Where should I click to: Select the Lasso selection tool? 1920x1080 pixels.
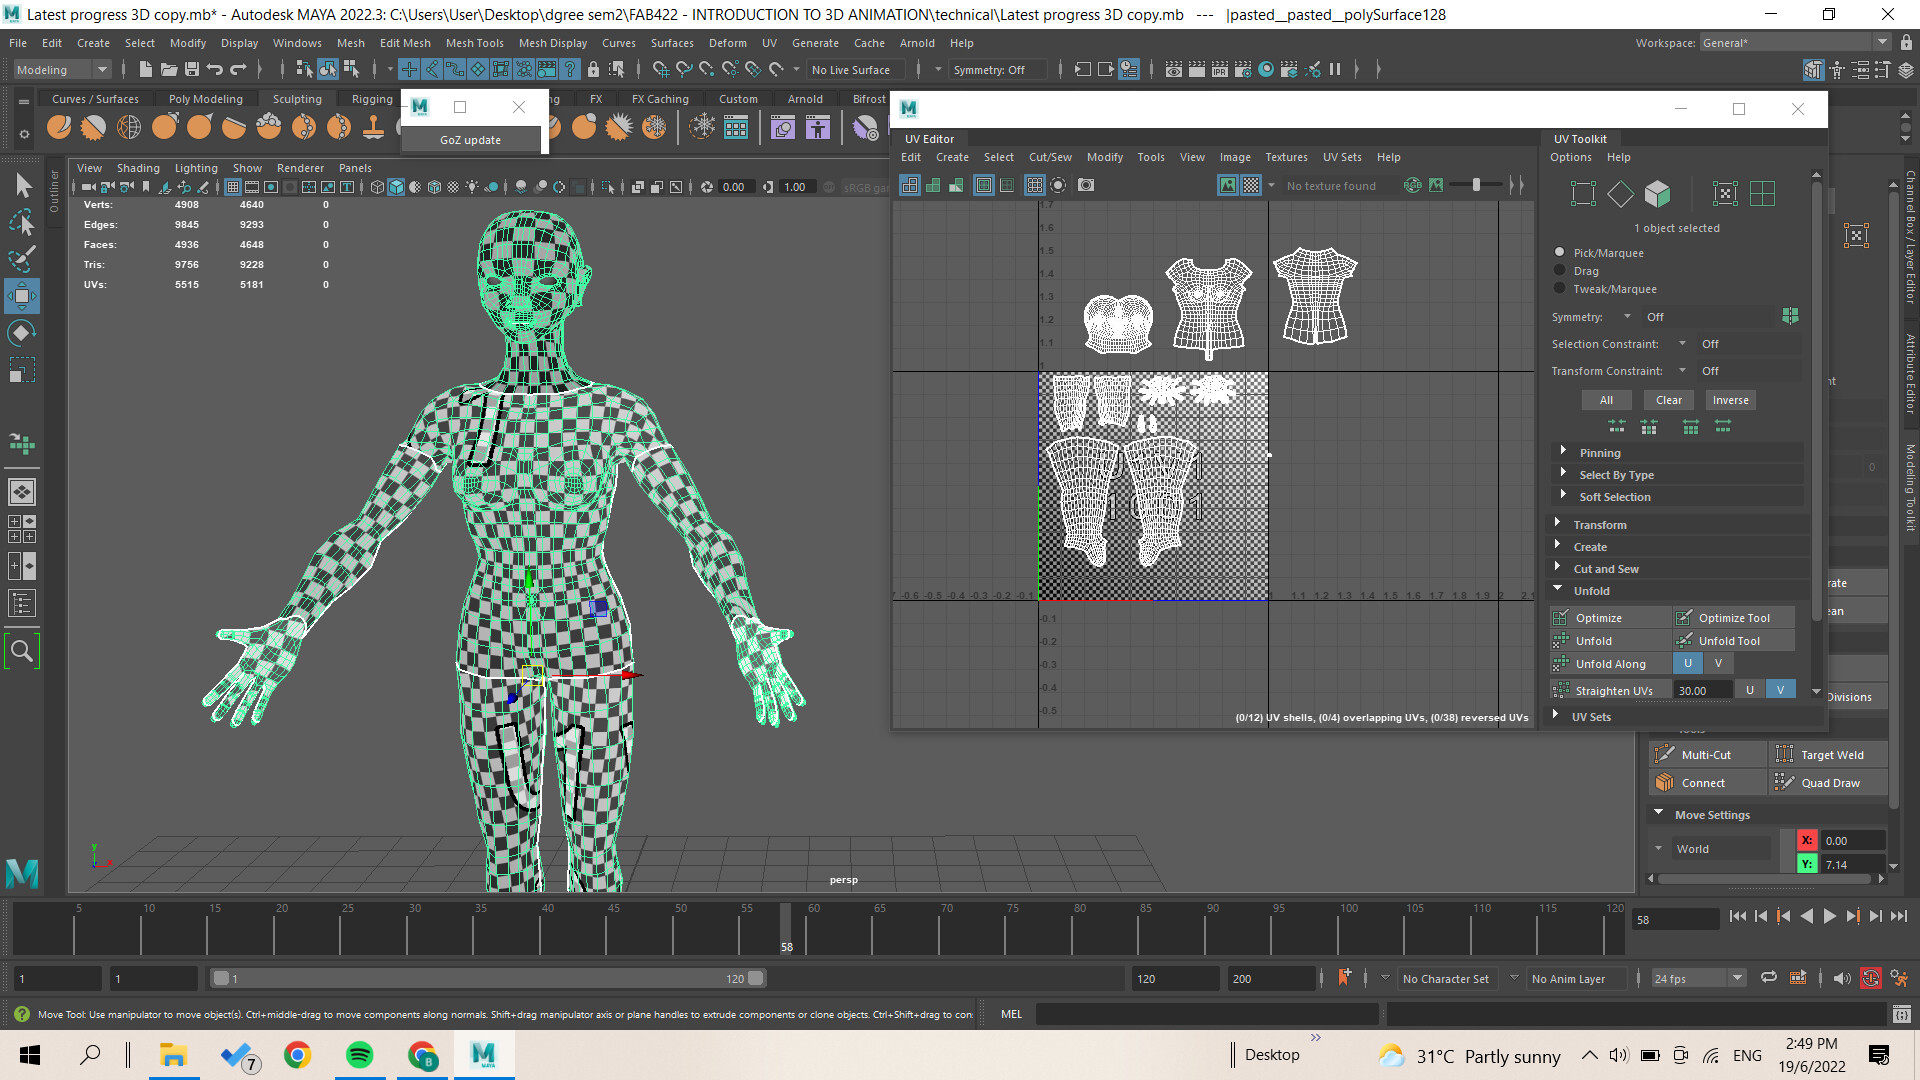click(x=21, y=222)
